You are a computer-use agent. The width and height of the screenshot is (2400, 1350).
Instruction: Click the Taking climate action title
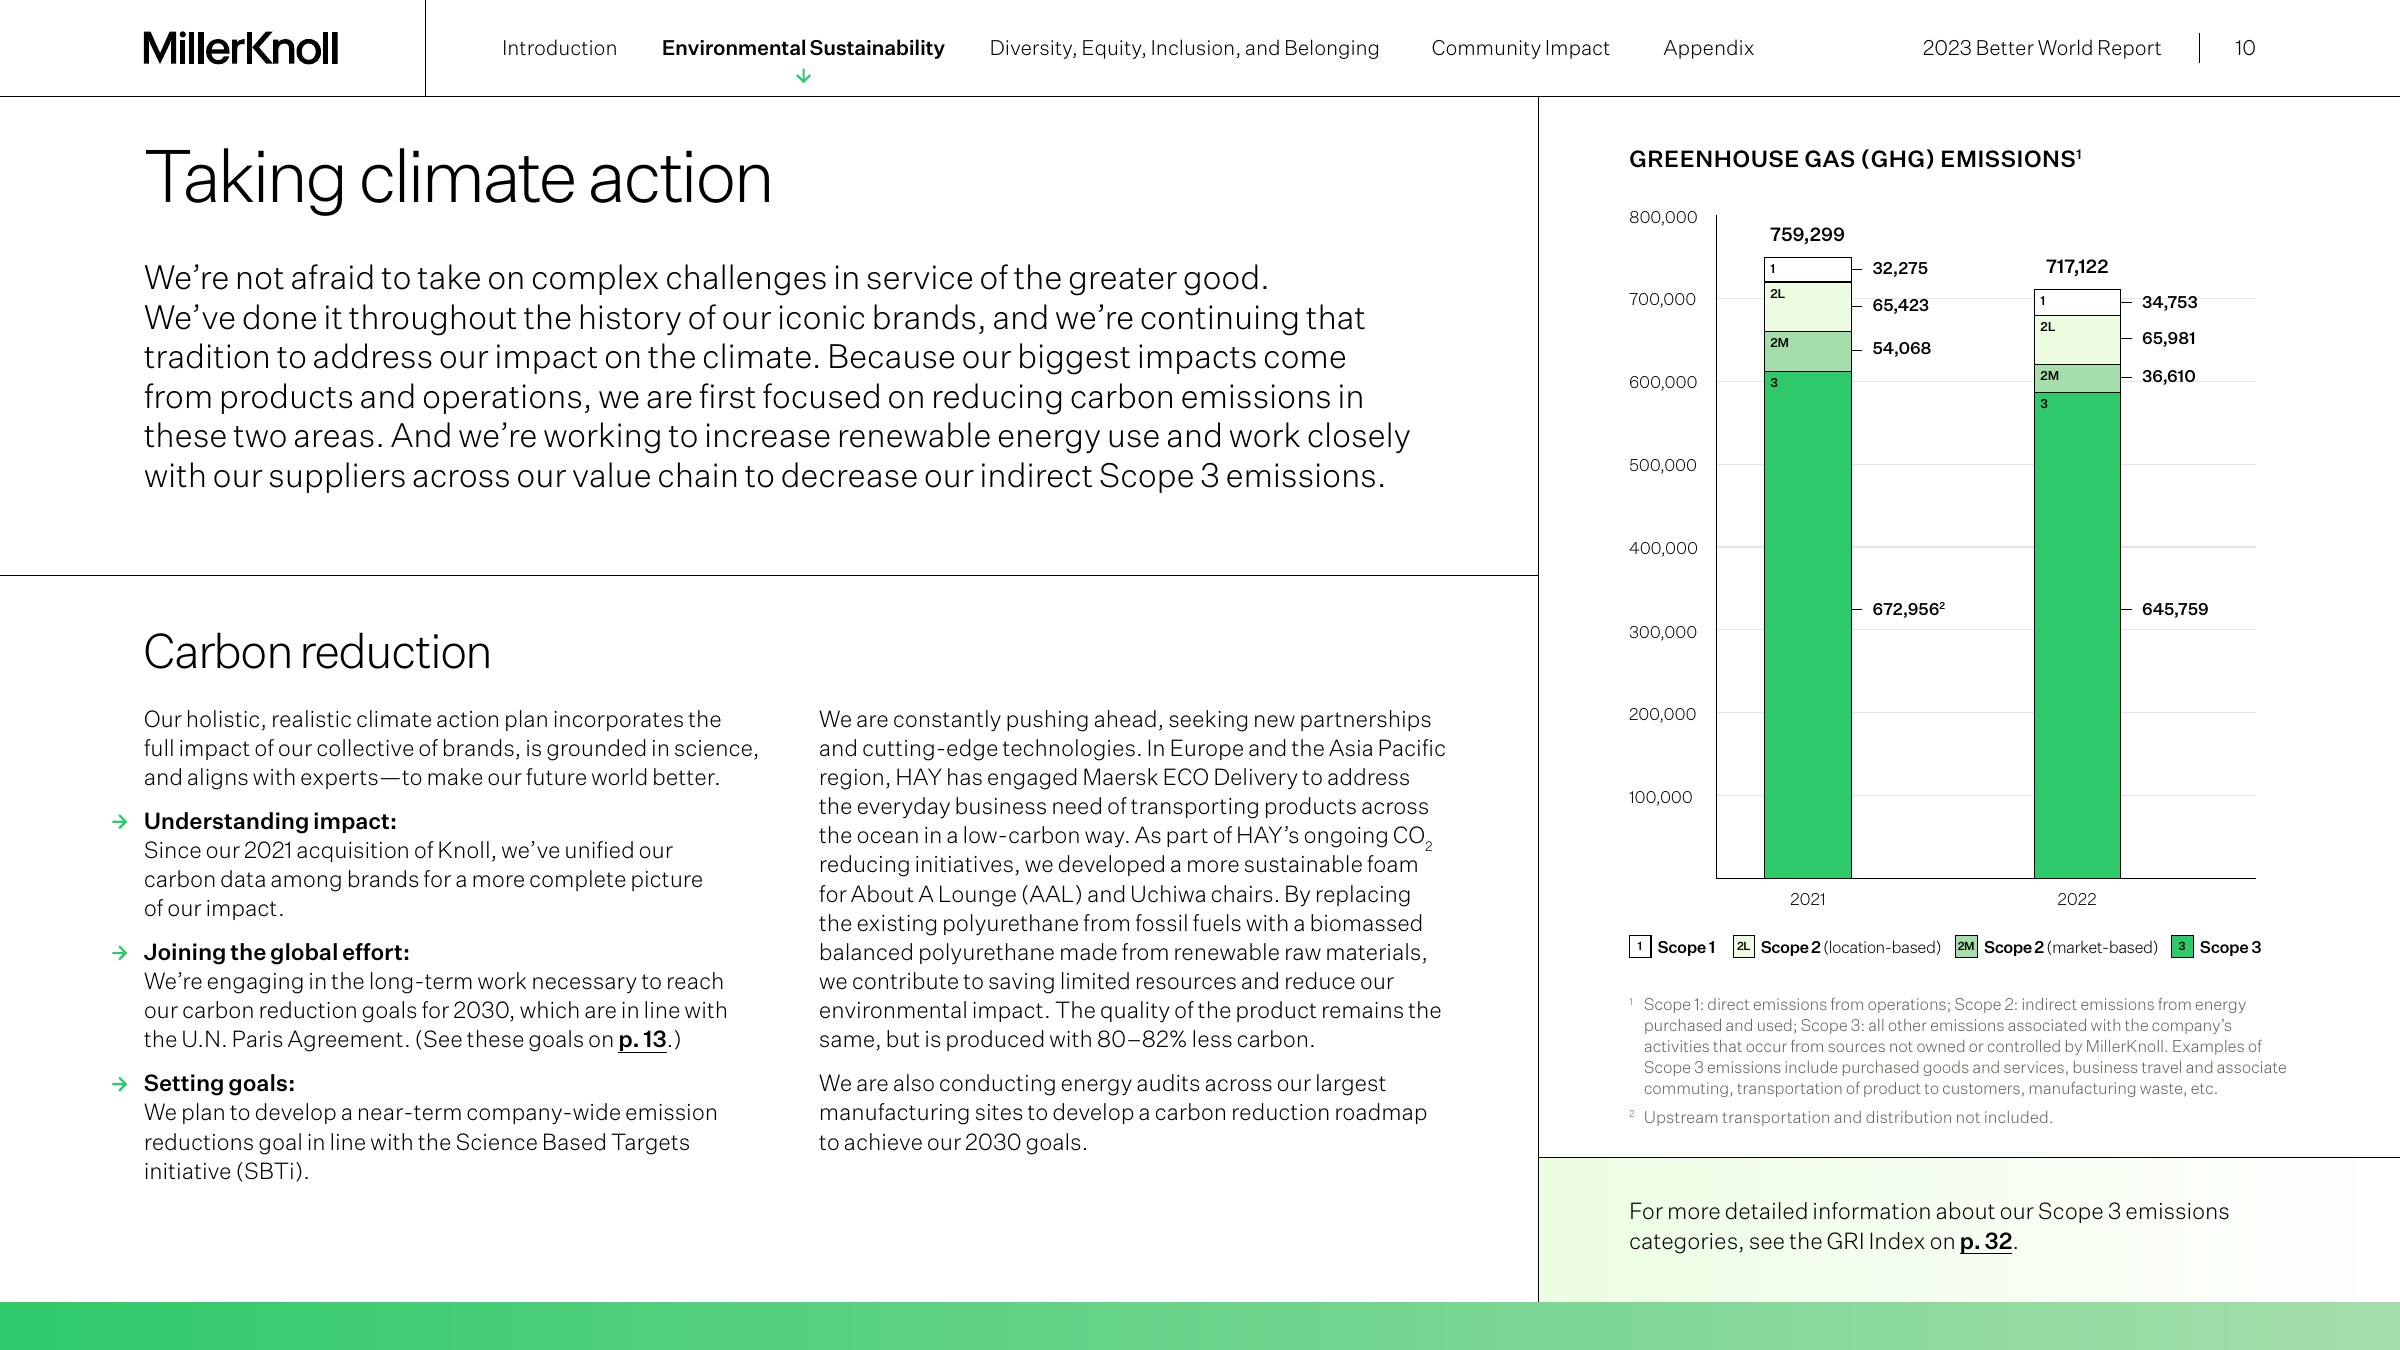[458, 179]
